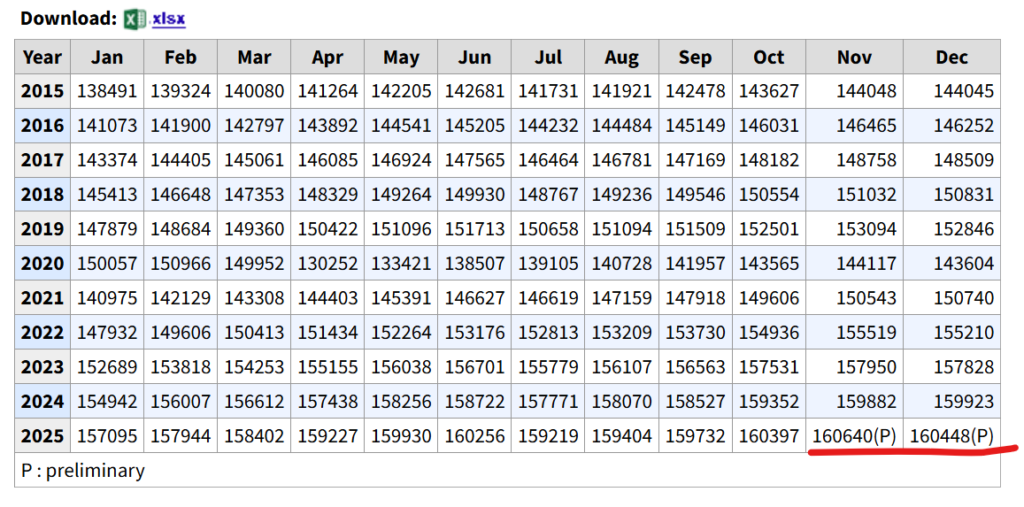Select the Jul column header

tap(548, 57)
